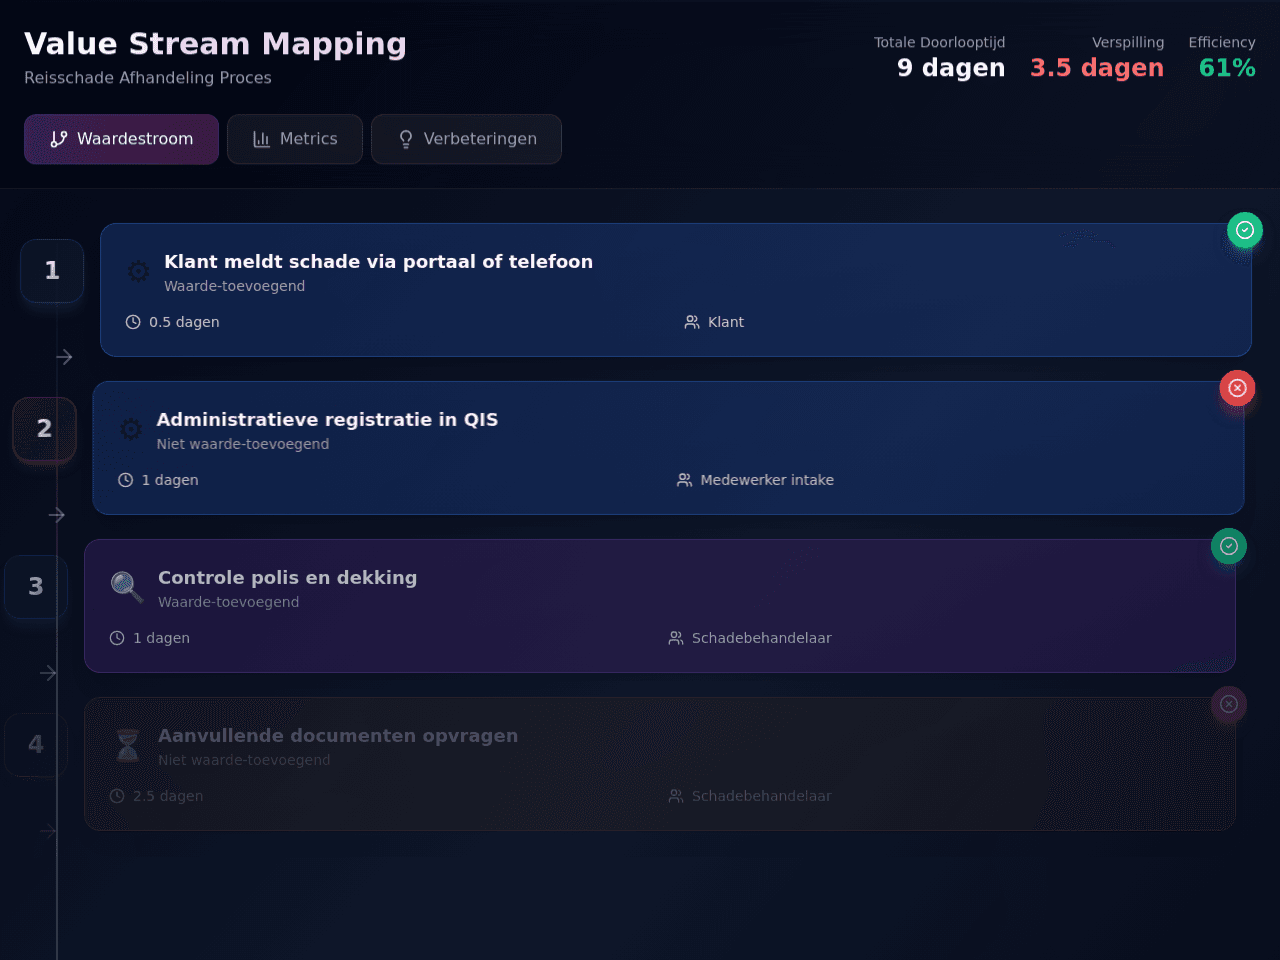The width and height of the screenshot is (1280, 960).
Task: Click the red cross badge on Administratieve registratie
Action: click(x=1237, y=388)
